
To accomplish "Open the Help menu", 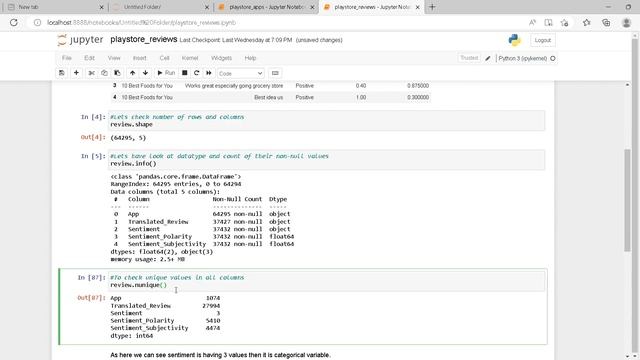I will [x=250, y=58].
